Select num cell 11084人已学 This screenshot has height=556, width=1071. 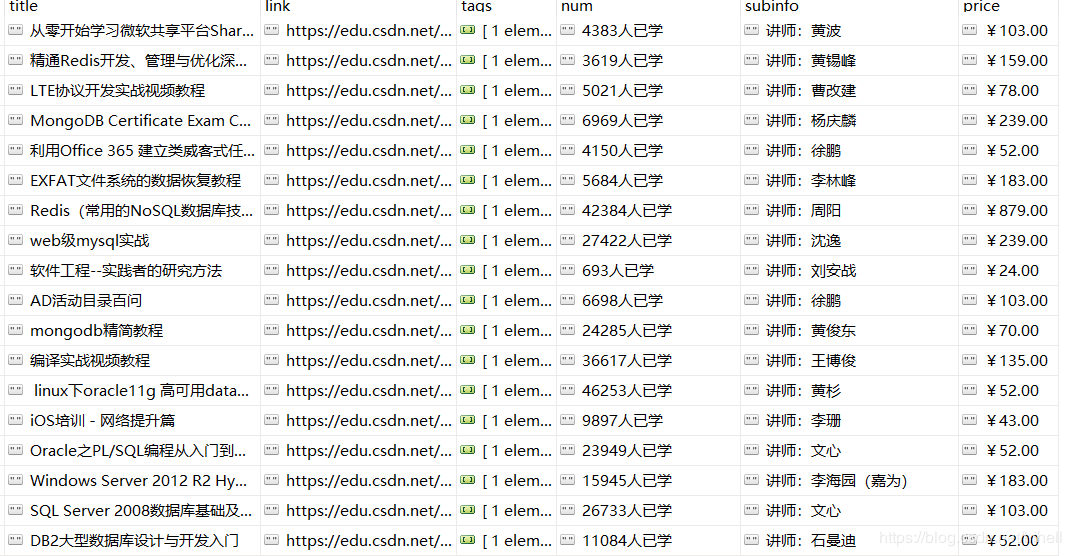(649, 541)
